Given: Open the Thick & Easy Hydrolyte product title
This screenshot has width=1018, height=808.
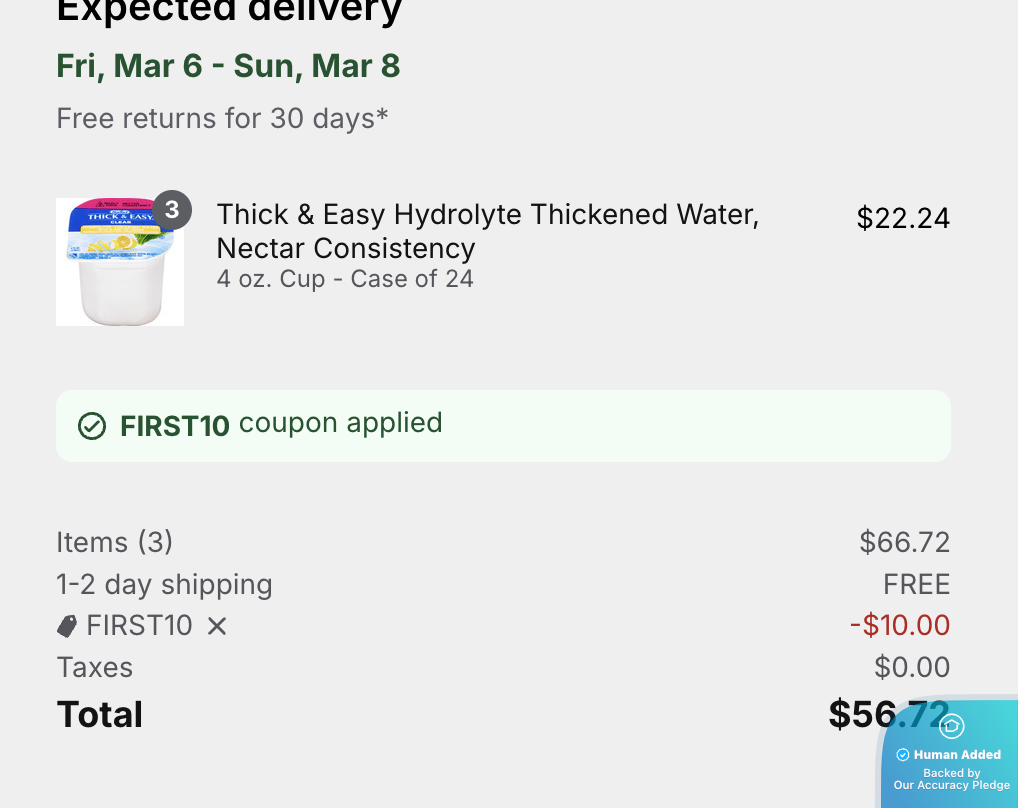Looking at the screenshot, I should pos(487,231).
